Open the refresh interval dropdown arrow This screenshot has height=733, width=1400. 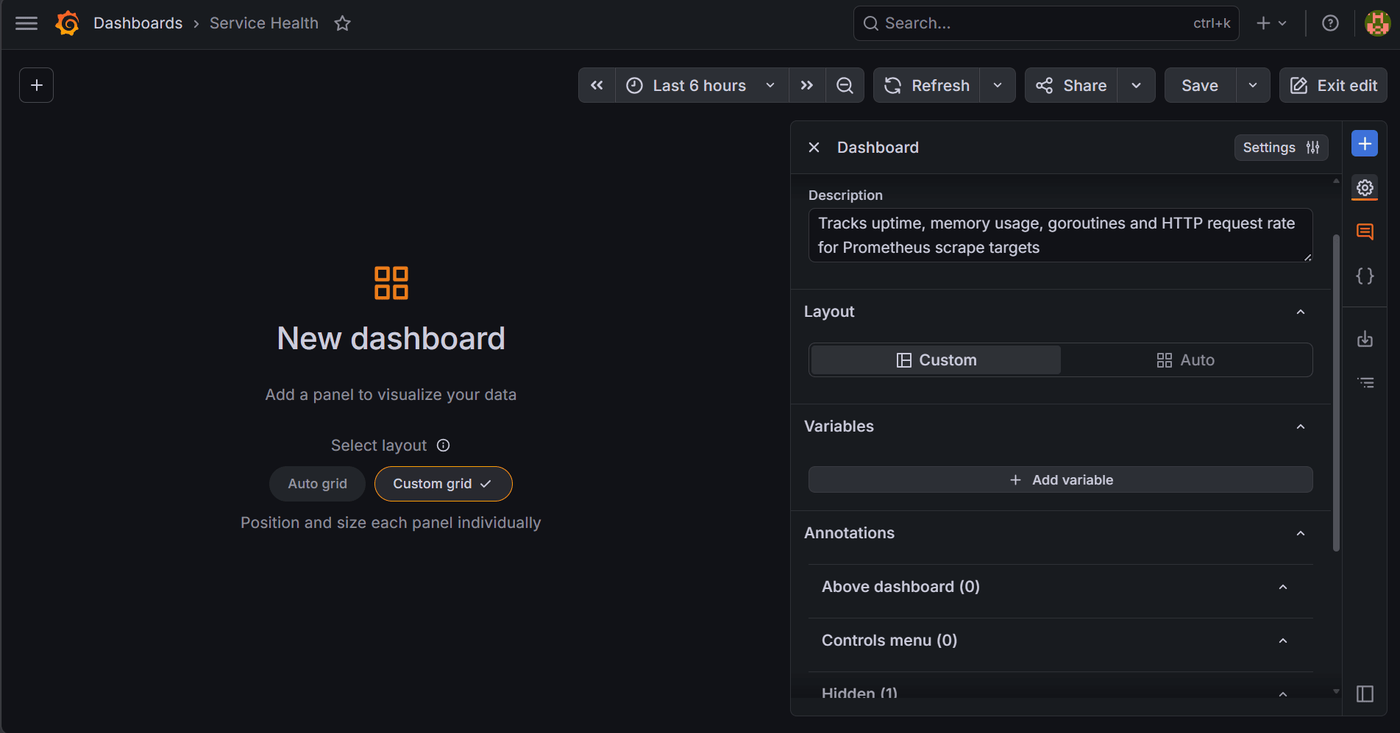(x=997, y=86)
